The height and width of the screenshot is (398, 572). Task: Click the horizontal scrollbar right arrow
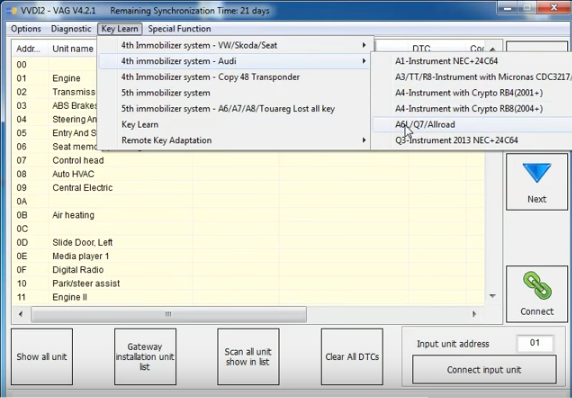pos(474,314)
